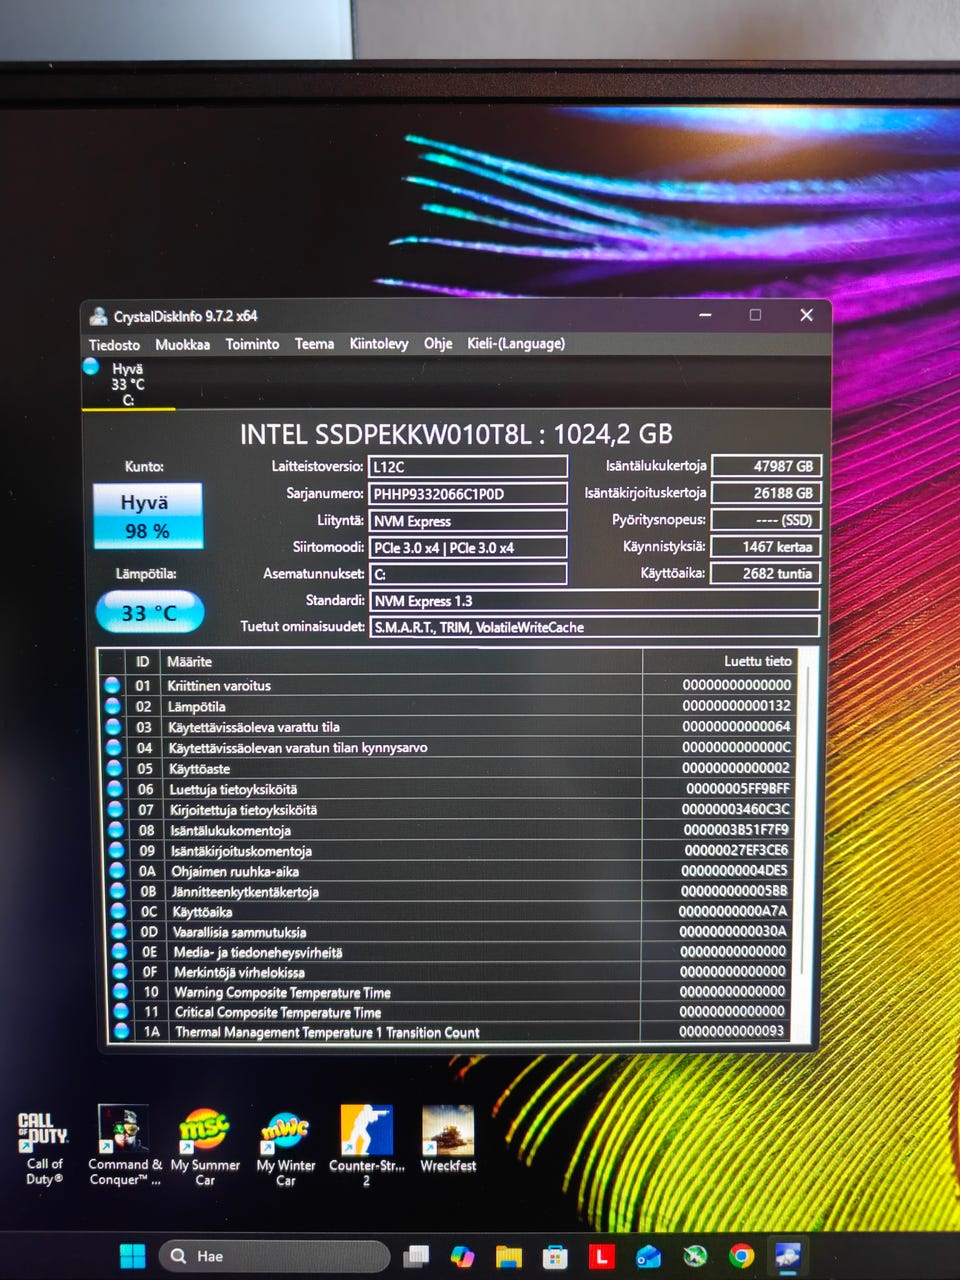
Task: Open the Call of Duty desktop shortcut
Action: (x=43, y=1134)
